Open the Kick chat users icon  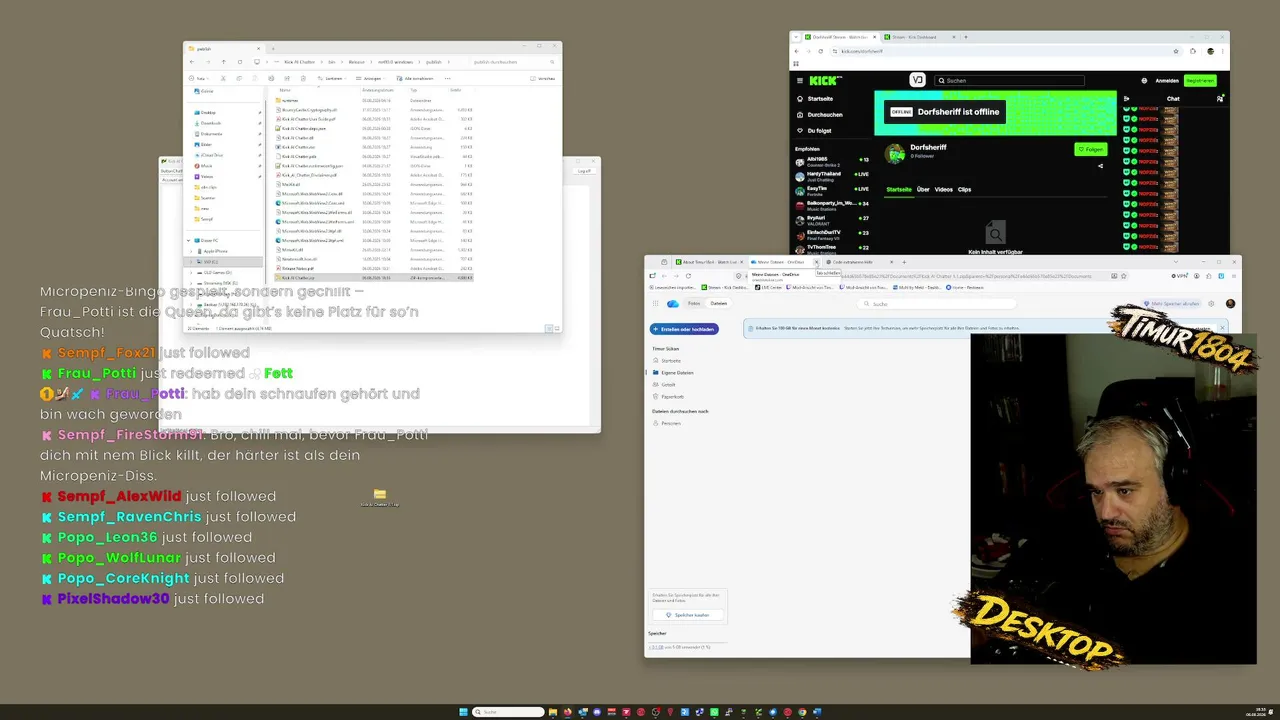1219,99
